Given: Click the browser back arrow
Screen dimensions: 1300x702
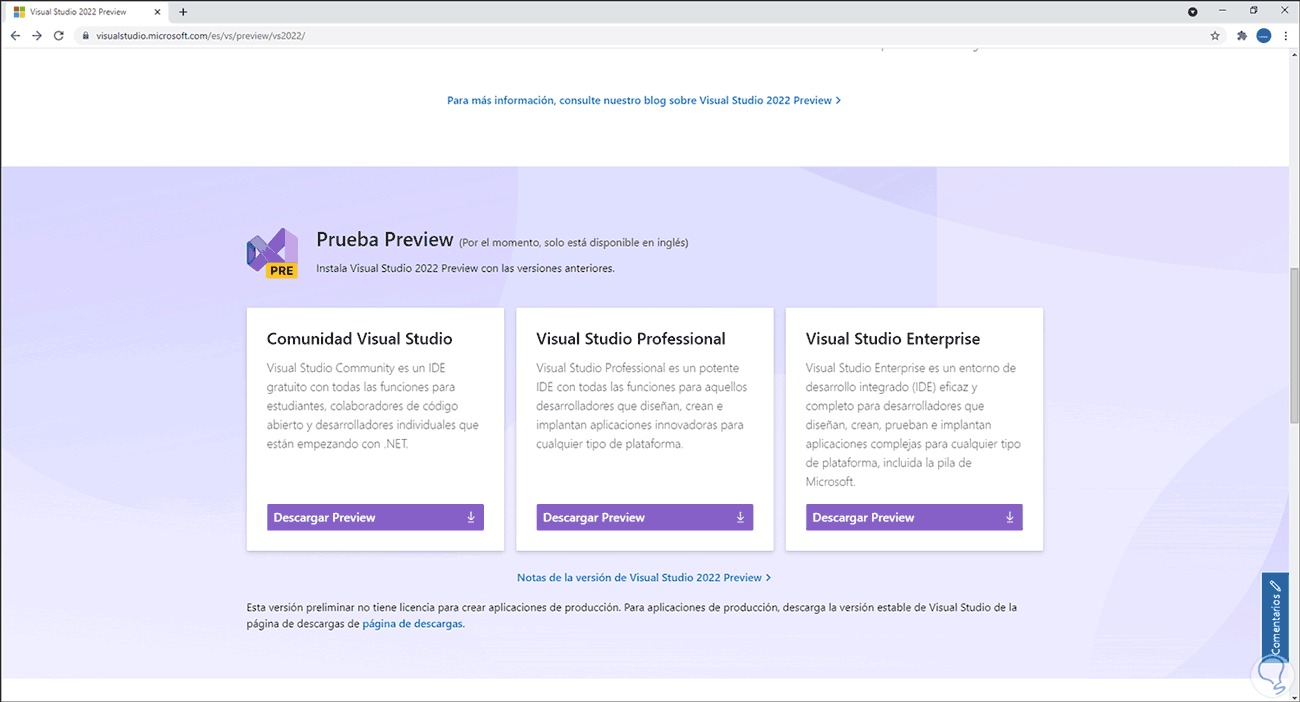Looking at the screenshot, I should (15, 35).
